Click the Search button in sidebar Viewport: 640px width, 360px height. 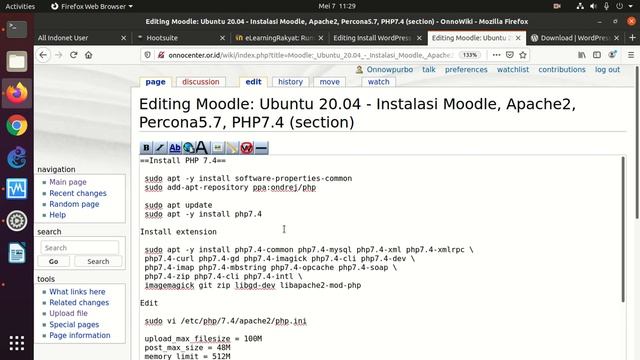coord(98,261)
